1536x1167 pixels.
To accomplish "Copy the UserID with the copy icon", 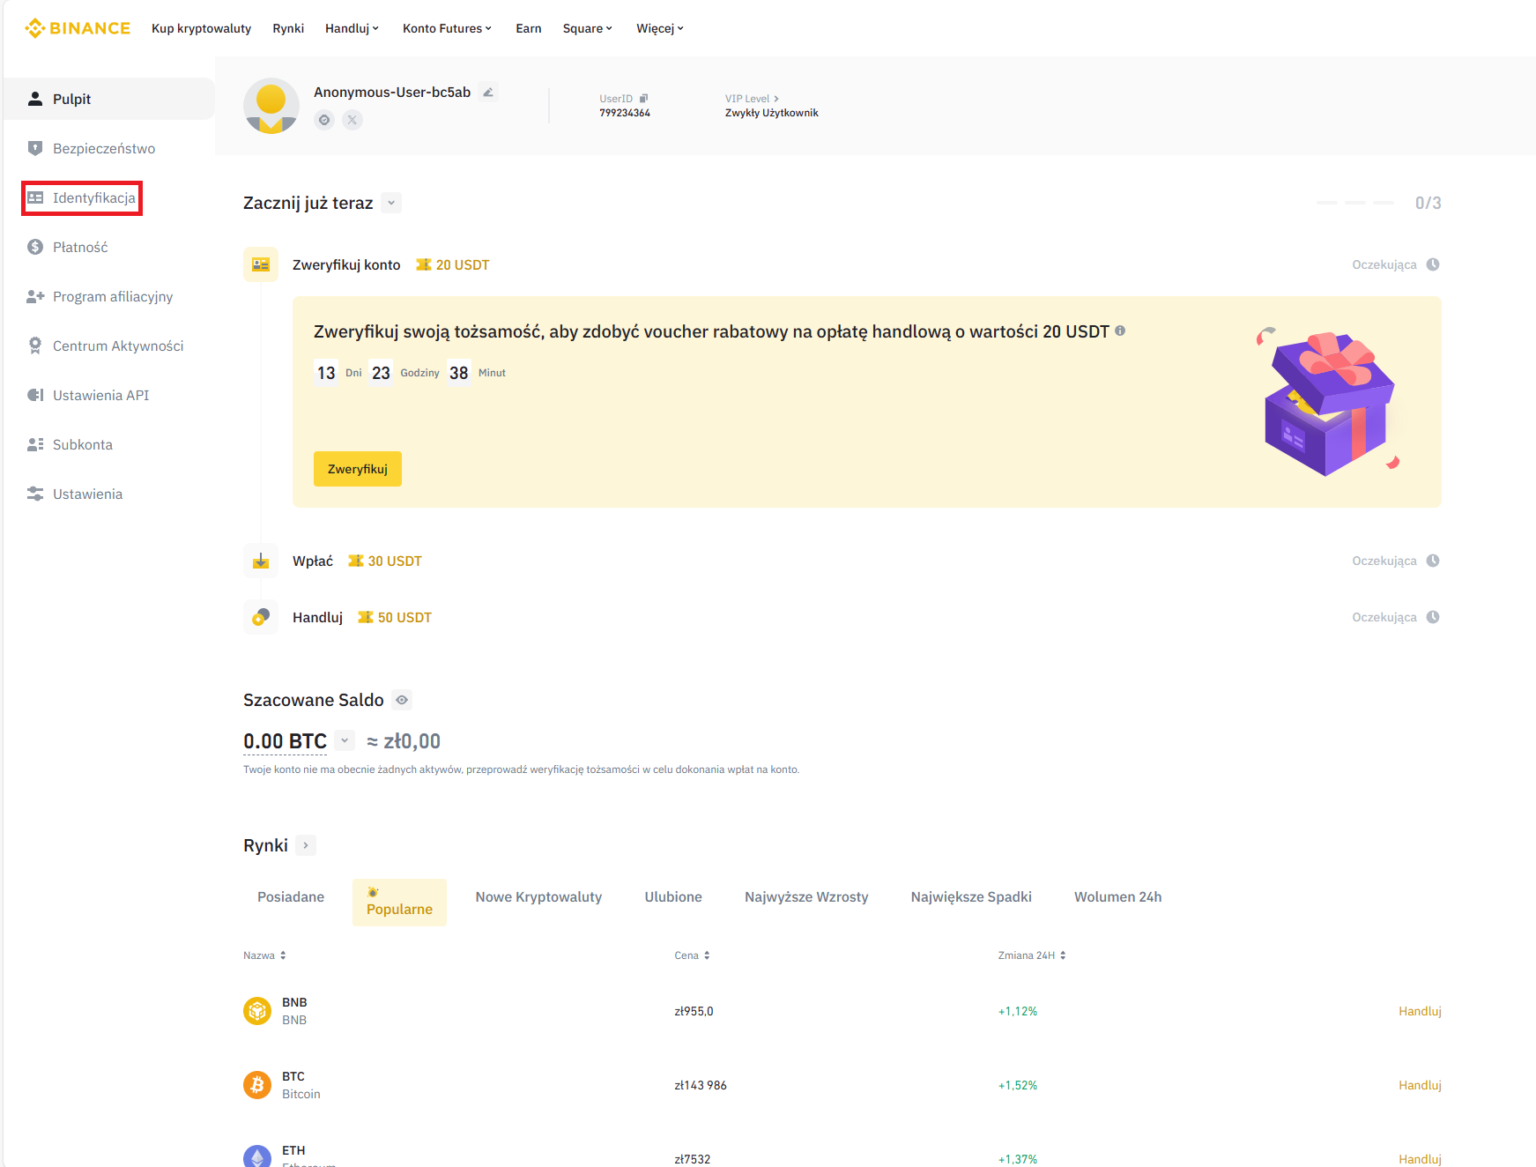I will pos(644,98).
